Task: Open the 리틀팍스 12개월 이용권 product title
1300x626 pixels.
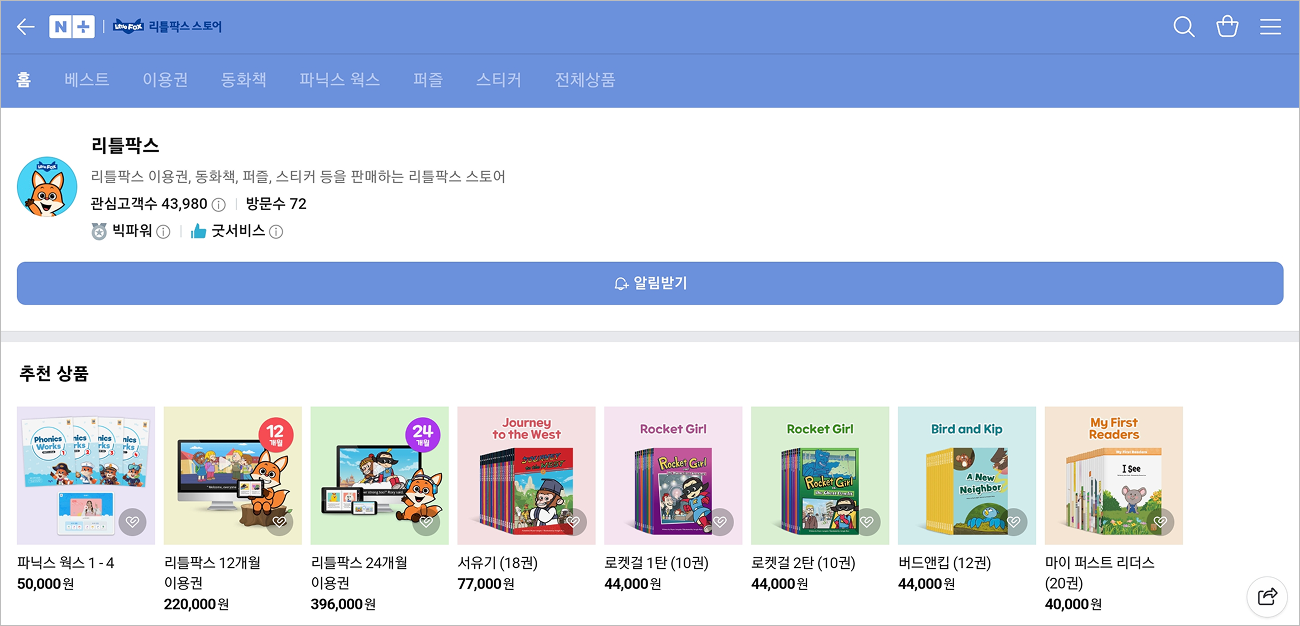Action: pos(212,573)
